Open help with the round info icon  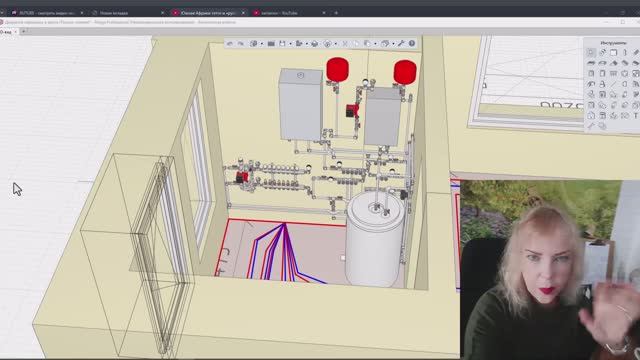click(412, 44)
